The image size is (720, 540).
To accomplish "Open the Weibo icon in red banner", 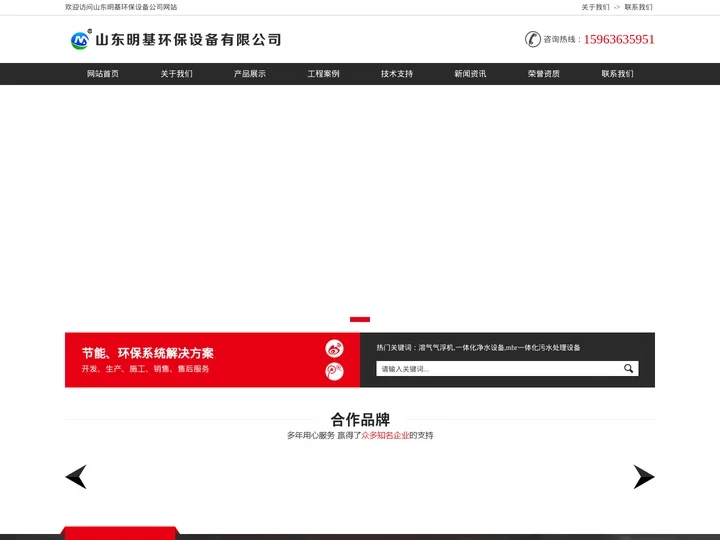I will [334, 349].
